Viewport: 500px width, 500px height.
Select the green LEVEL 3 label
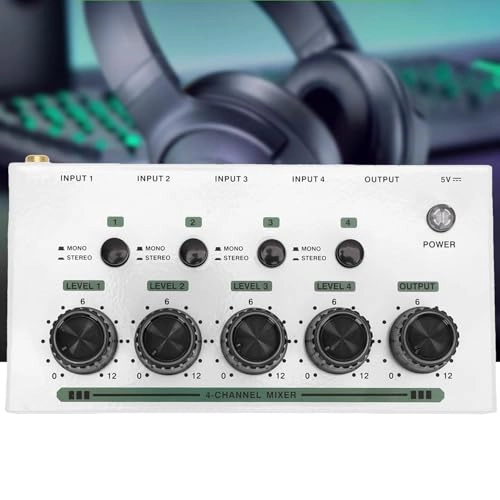point(251,286)
